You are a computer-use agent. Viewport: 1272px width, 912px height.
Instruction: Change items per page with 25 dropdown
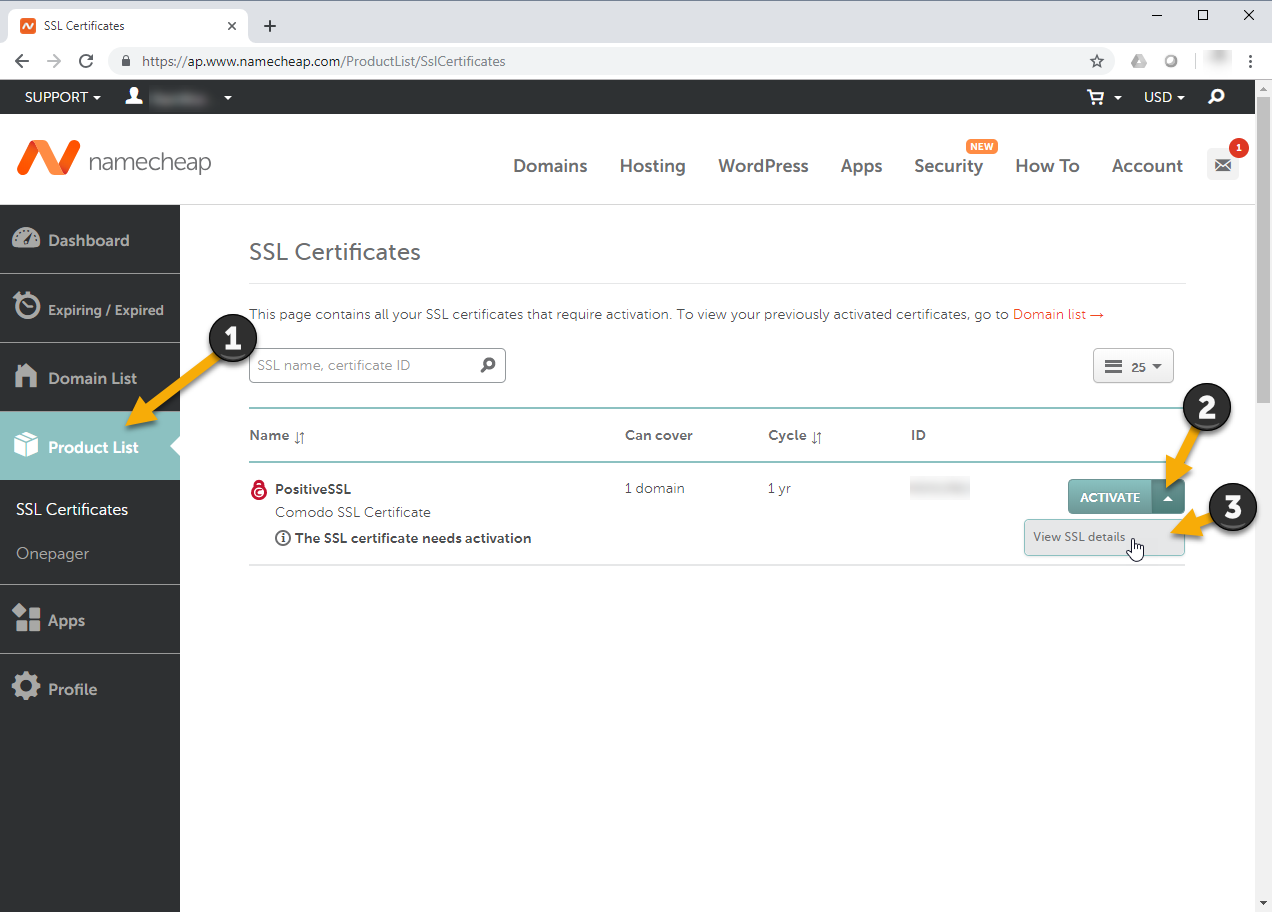[x=1133, y=366]
